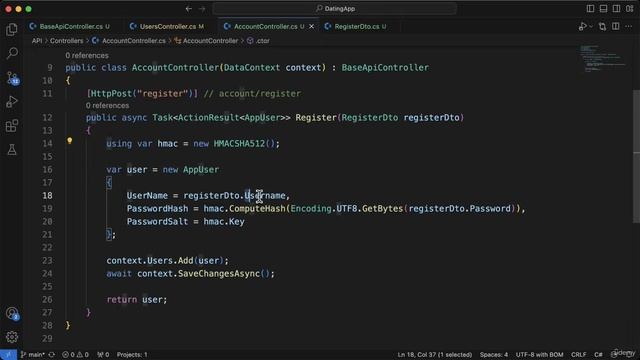Open the Accounts menu icon
The width and height of the screenshot is (640, 360).
point(12,313)
